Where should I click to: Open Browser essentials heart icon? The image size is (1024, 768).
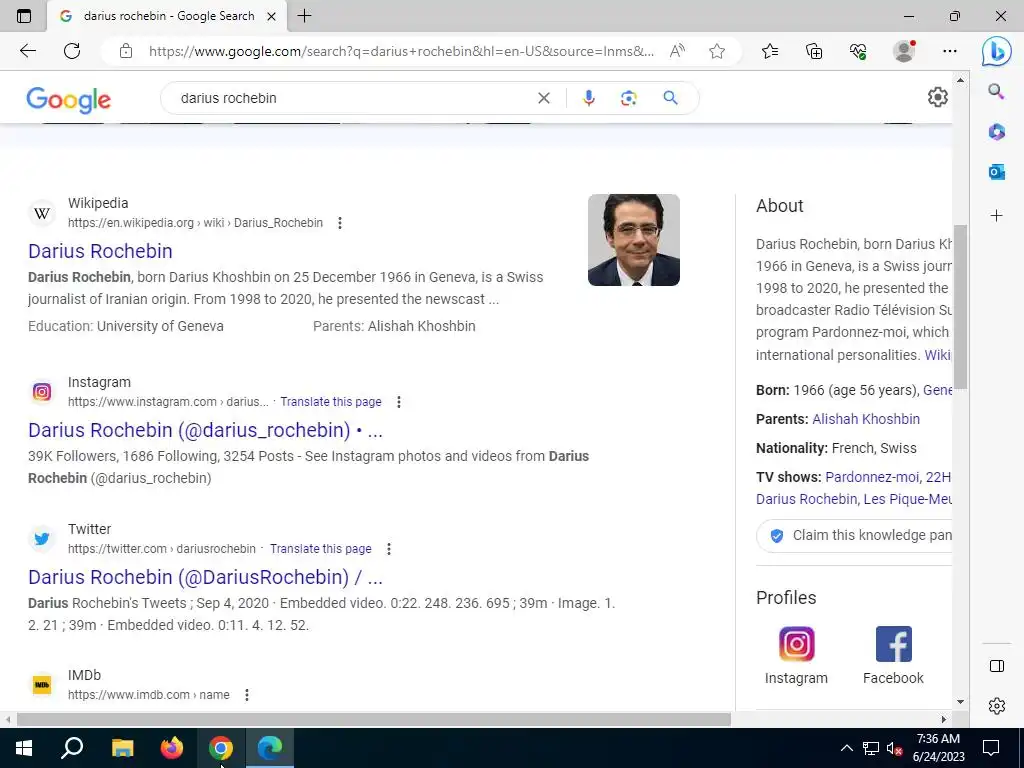(858, 51)
